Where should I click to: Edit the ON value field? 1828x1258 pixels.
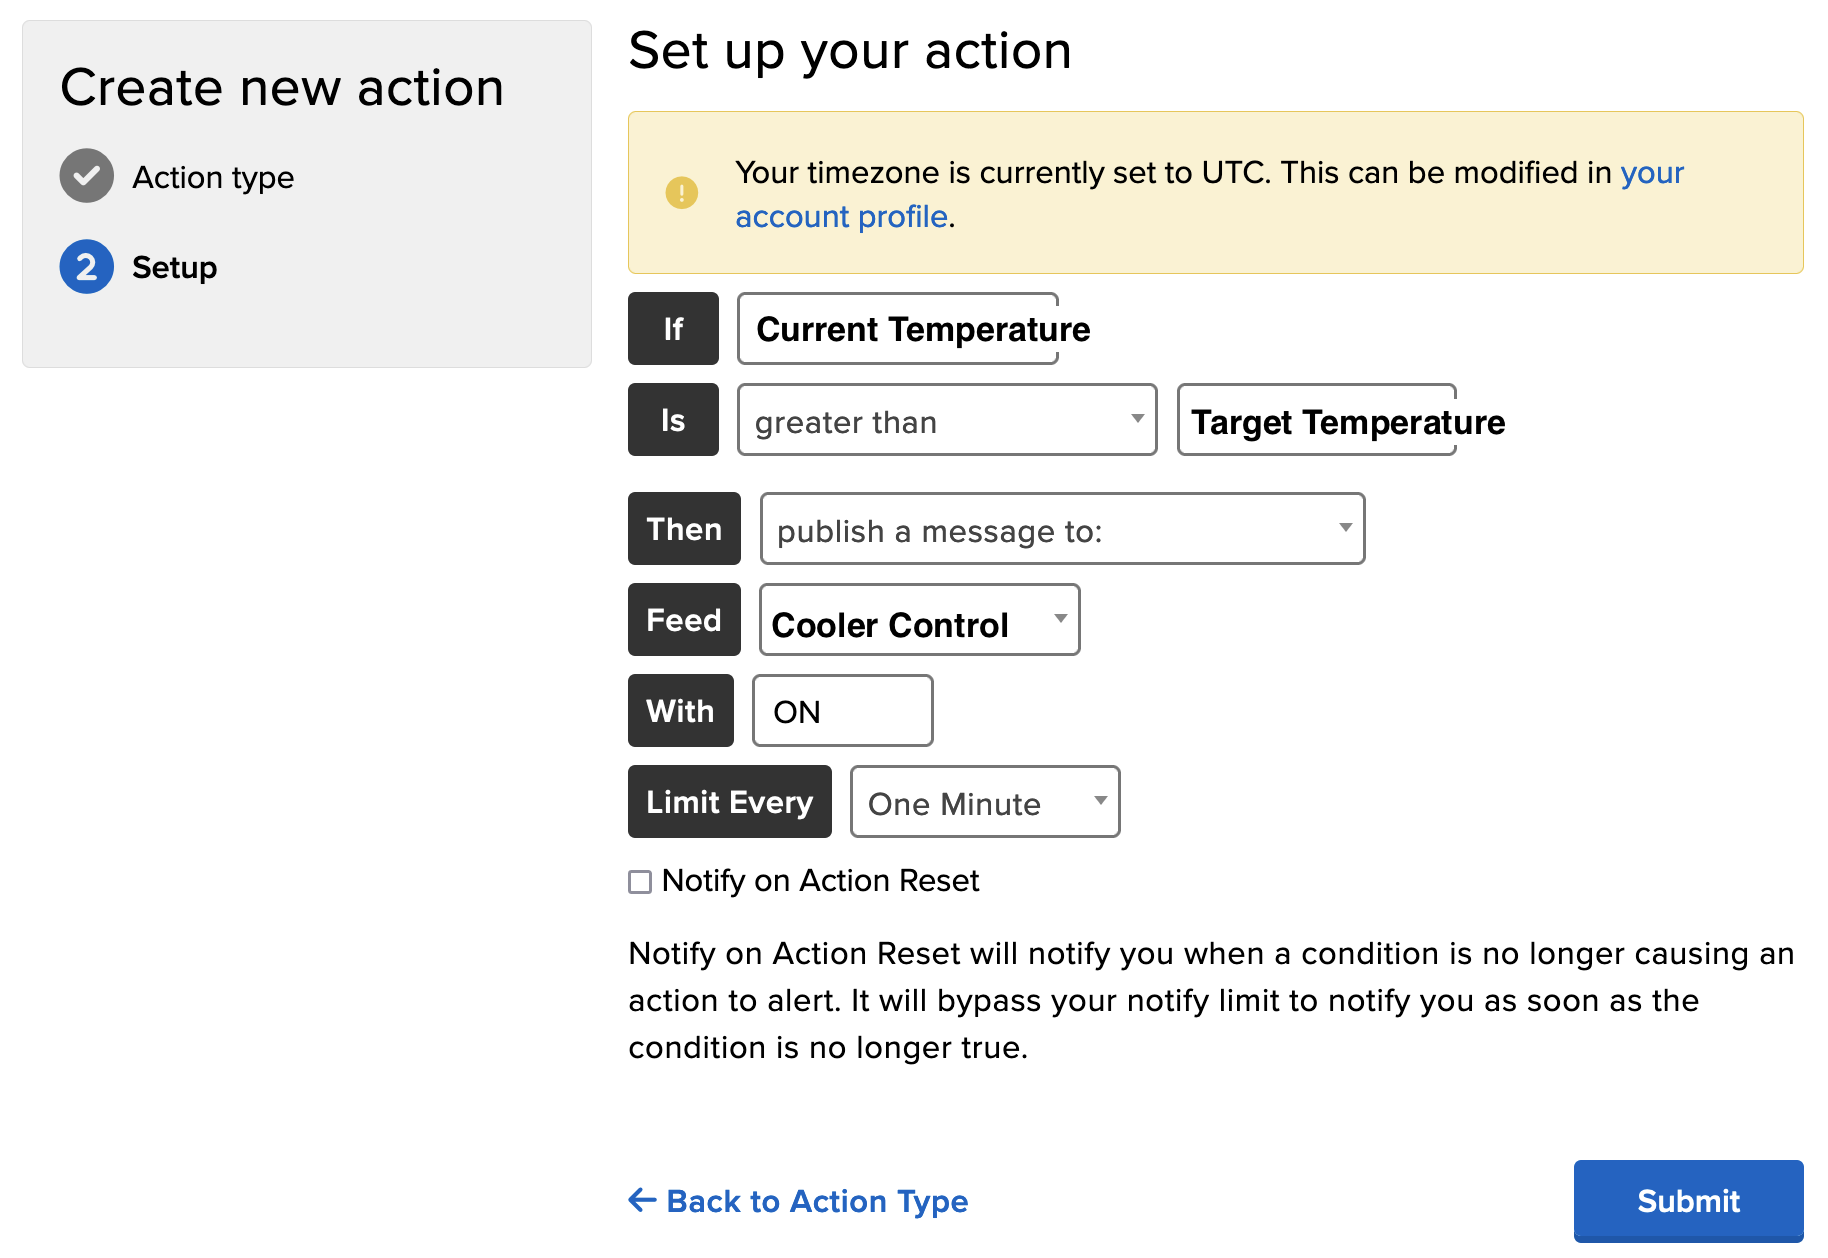point(842,710)
